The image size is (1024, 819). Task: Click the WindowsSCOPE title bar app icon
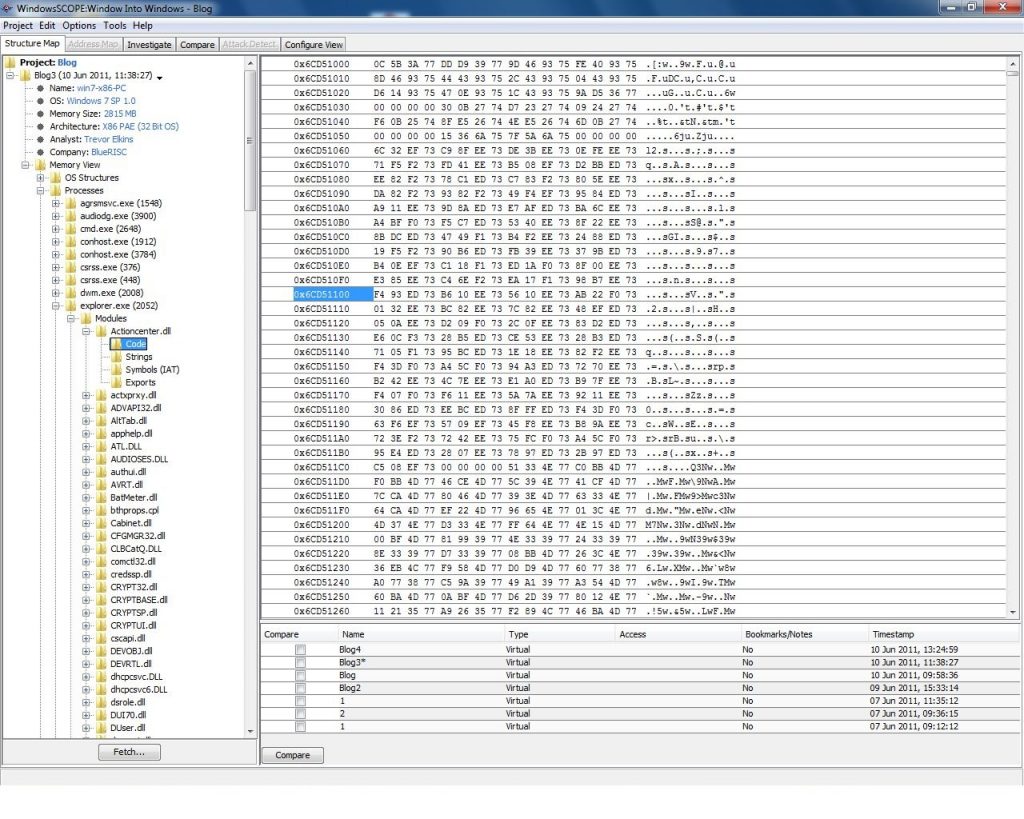(x=7, y=8)
